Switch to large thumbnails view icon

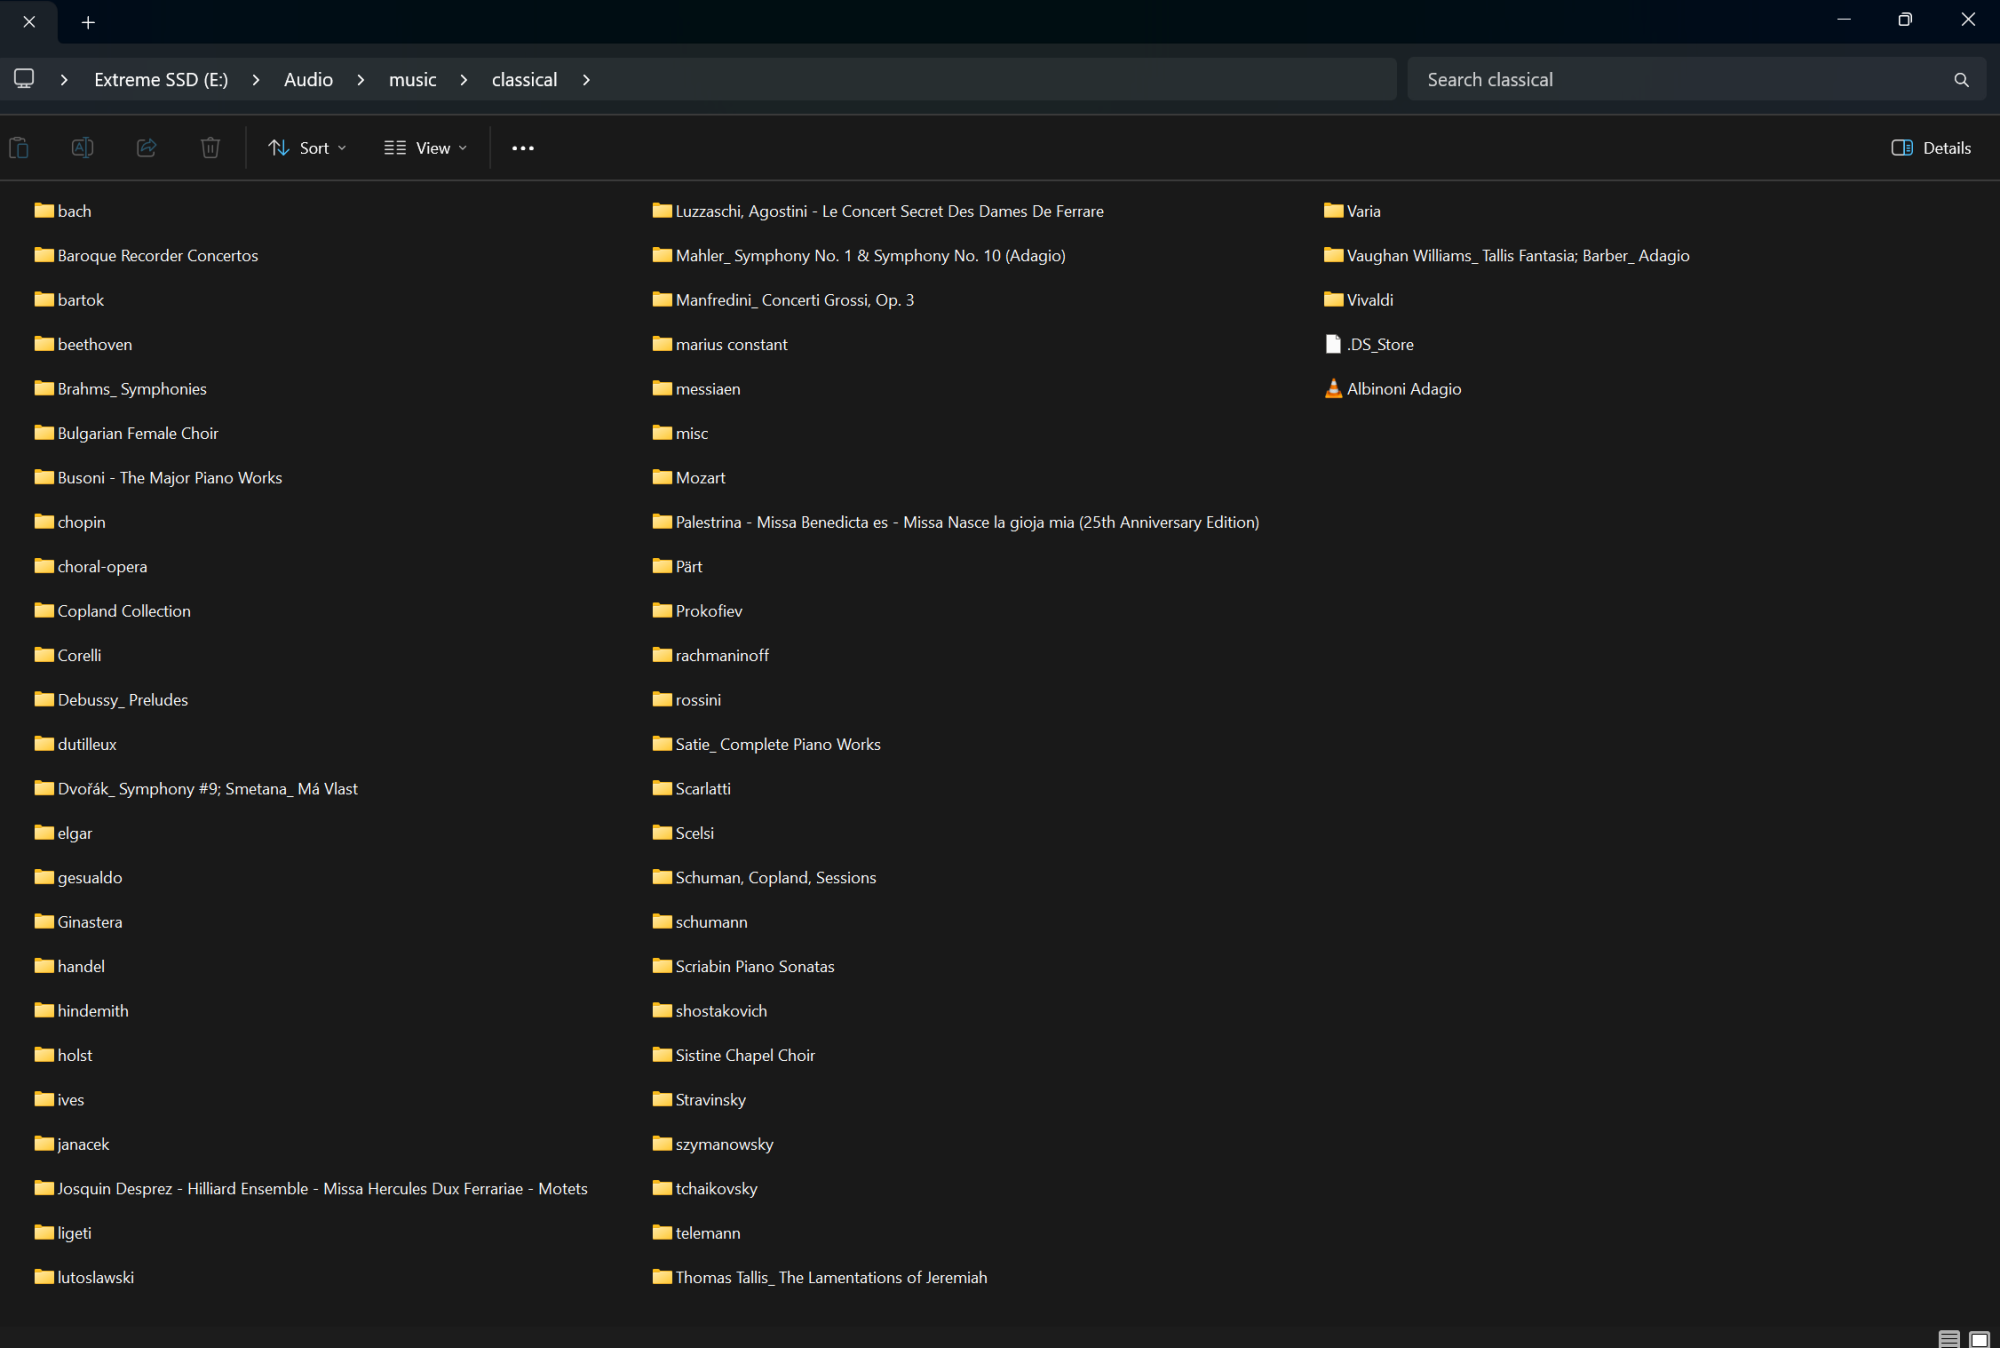(1979, 1338)
